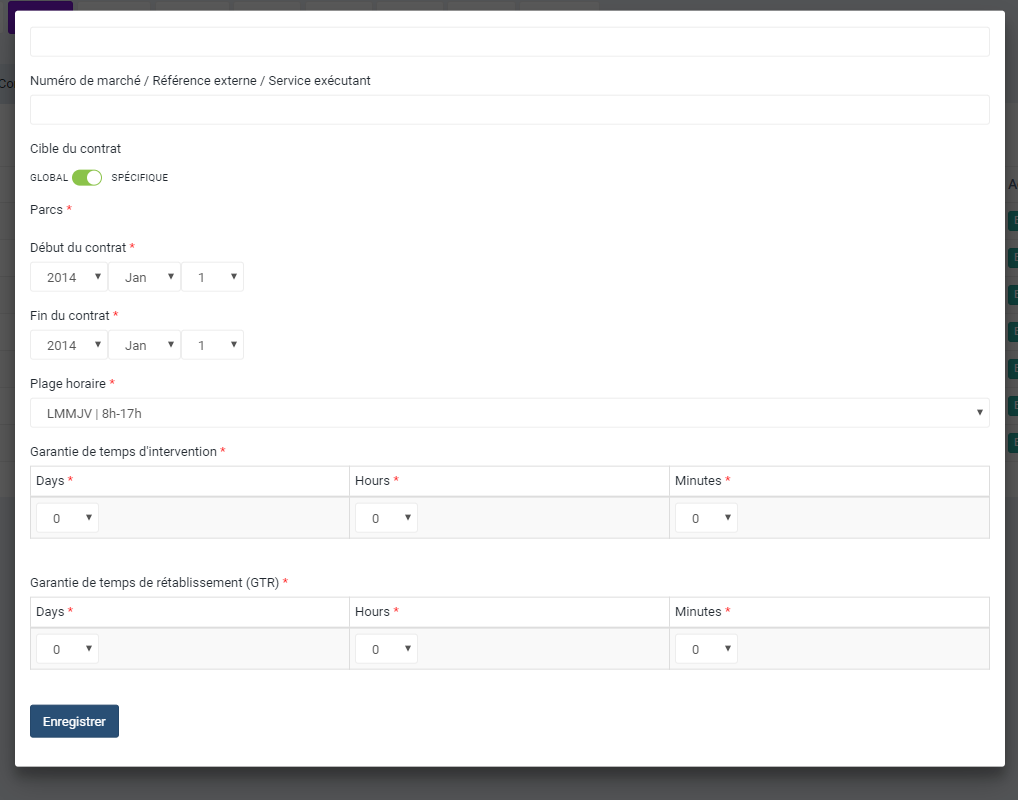Select intervention time Minutes dropdown
Screen dimensions: 1018x800
click(x=706, y=518)
